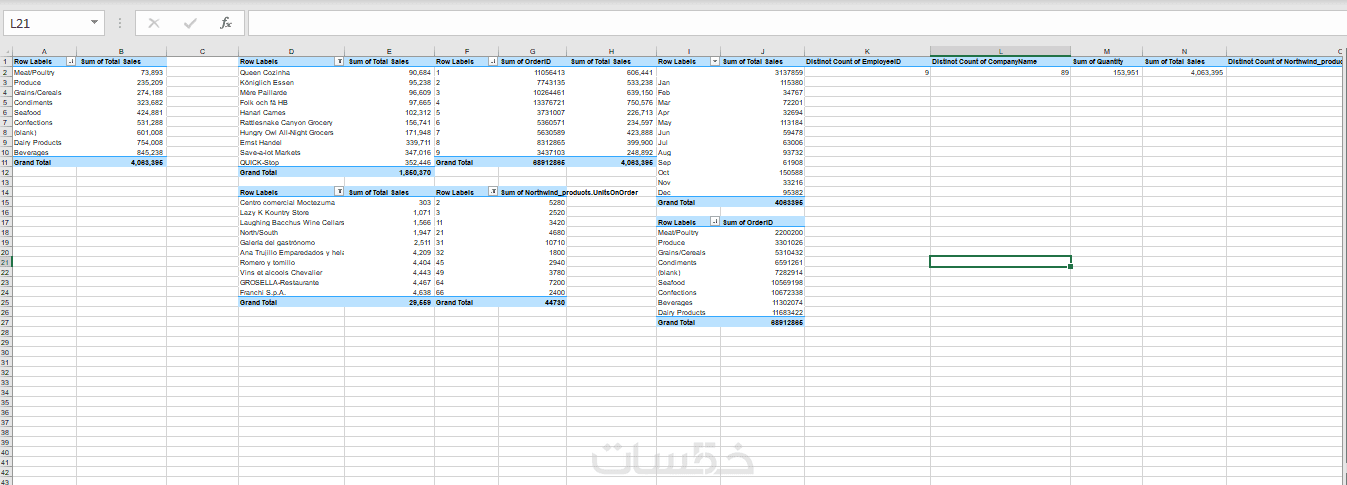
Task: Click the Laughing Bacchus Wine Cellars cell
Action: [x=291, y=222]
